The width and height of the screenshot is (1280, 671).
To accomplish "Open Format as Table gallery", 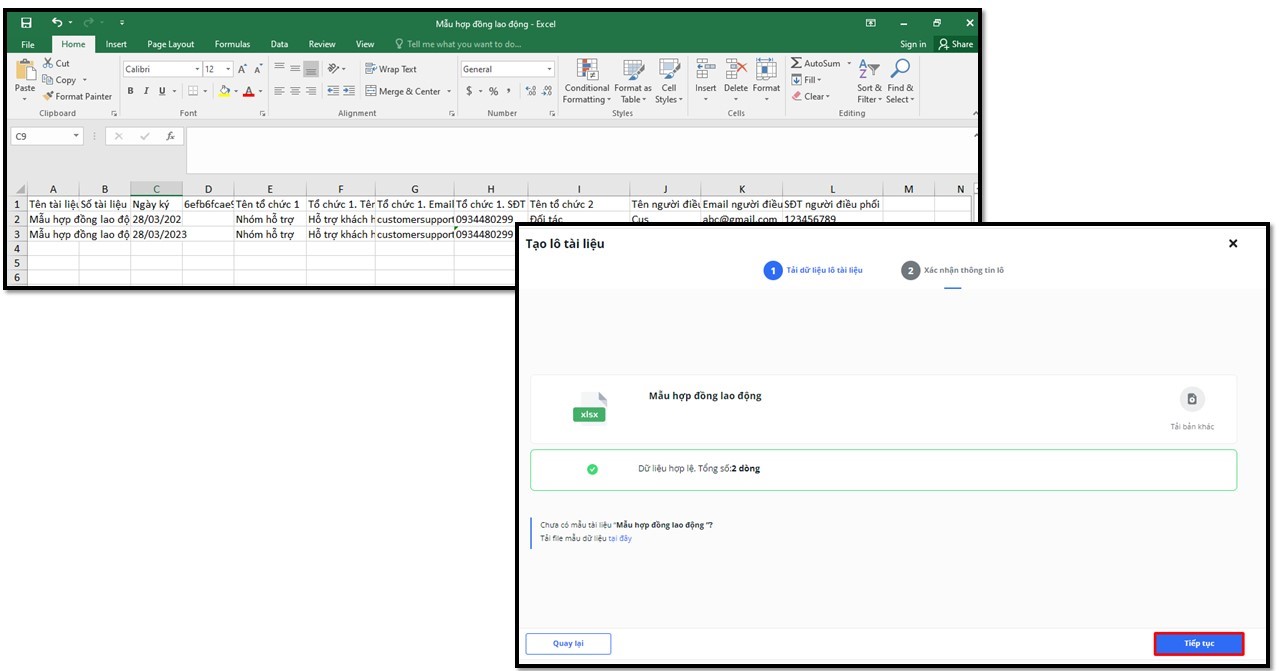I will coord(633,81).
